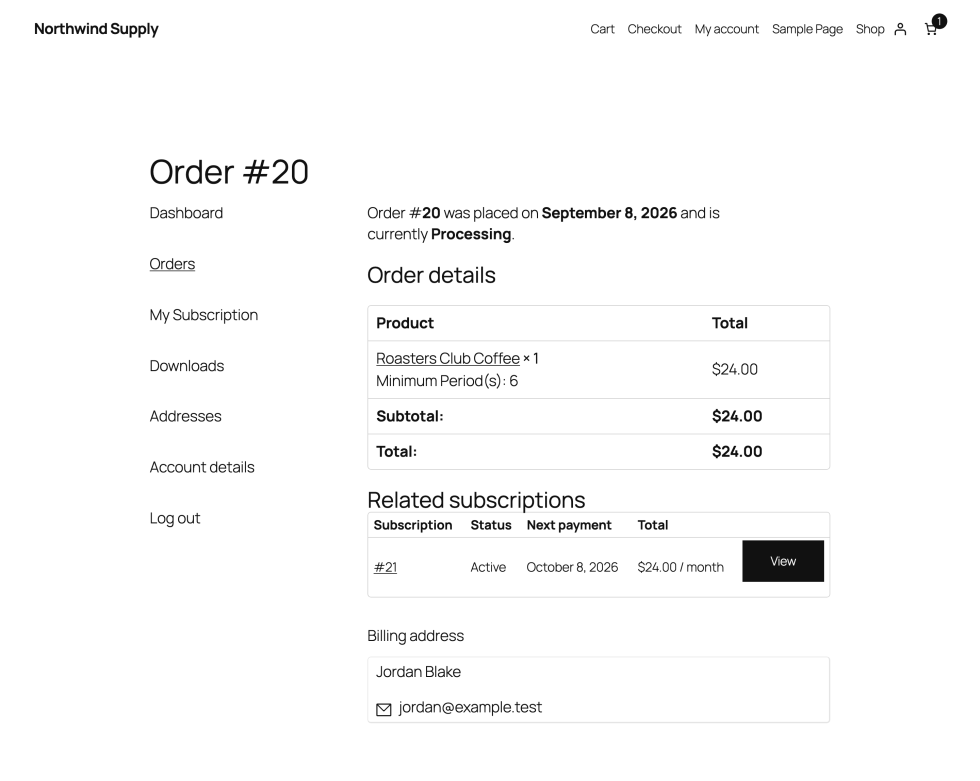Open My Subscription in sidebar
The image size is (980, 781).
(x=204, y=315)
